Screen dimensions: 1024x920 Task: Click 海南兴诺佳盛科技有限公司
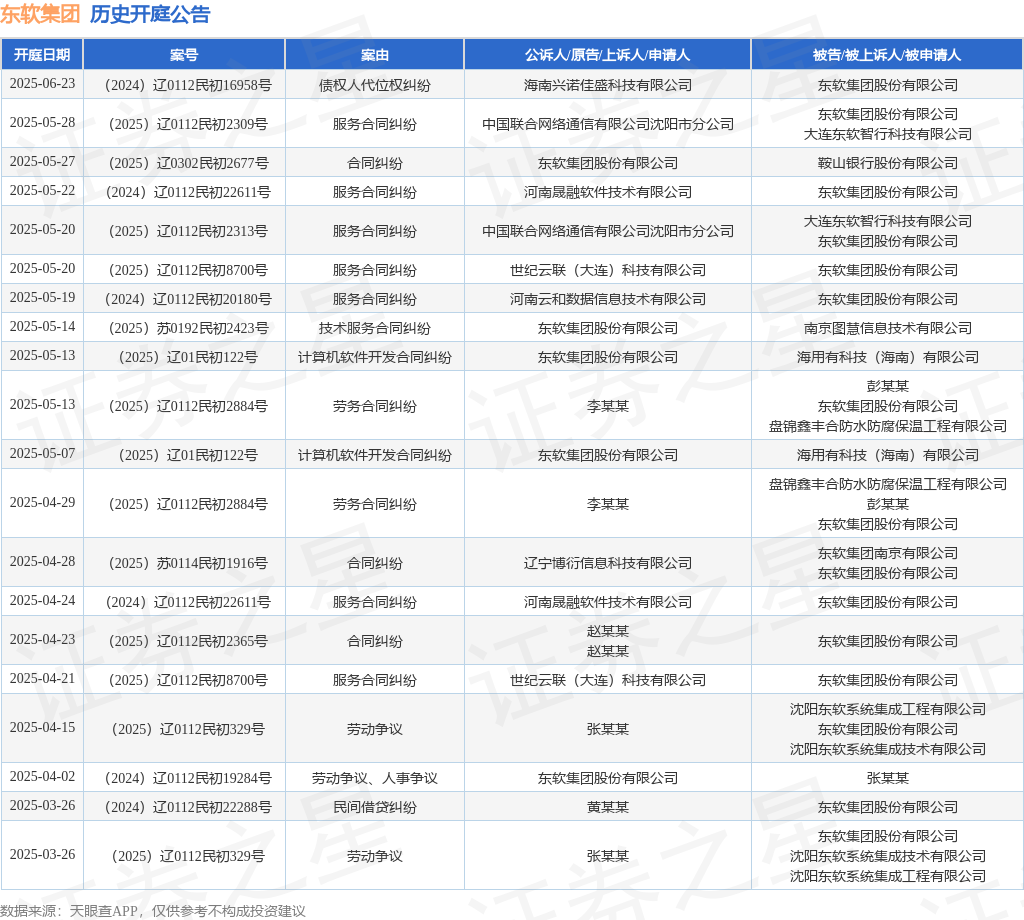607,86
